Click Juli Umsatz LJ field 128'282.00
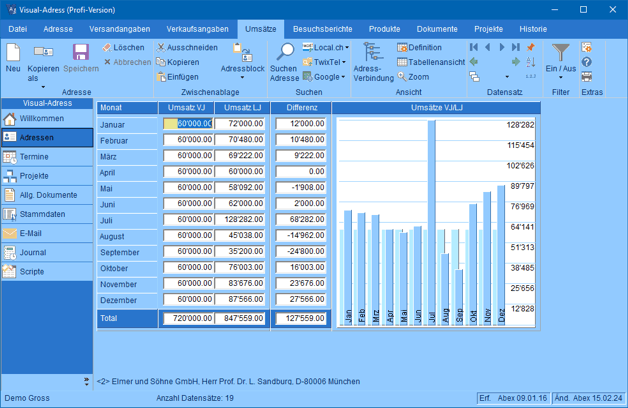The image size is (628, 408). coord(240,219)
